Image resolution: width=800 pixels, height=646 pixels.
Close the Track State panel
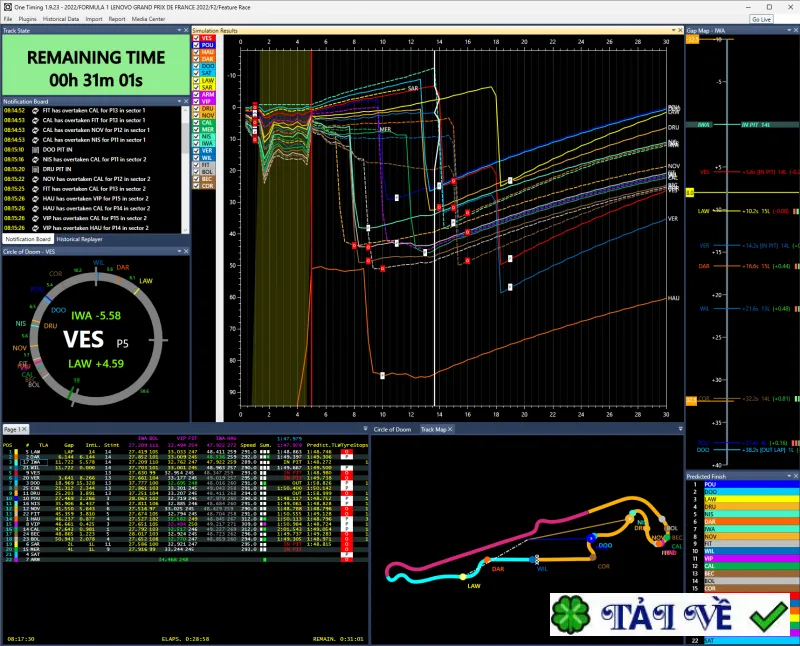(x=186, y=31)
